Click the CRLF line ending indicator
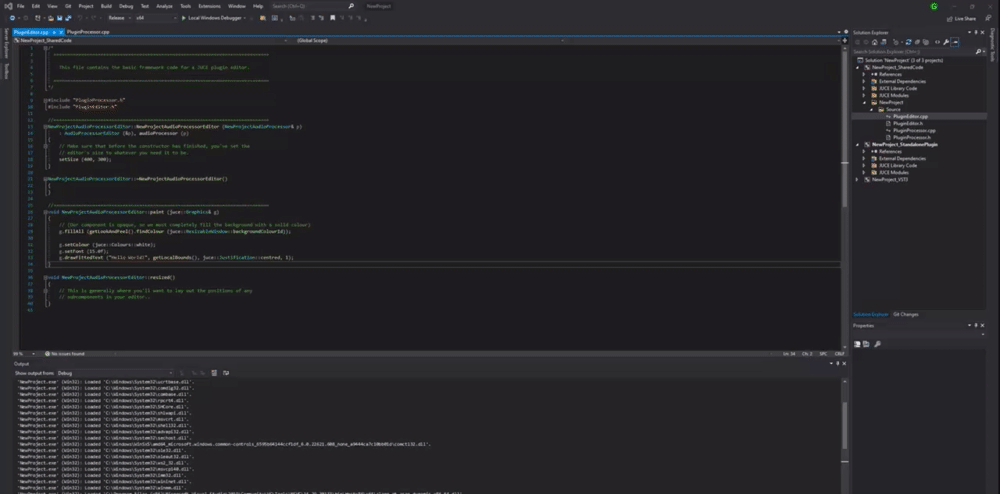Image resolution: width=1000 pixels, height=494 pixels. click(x=839, y=353)
